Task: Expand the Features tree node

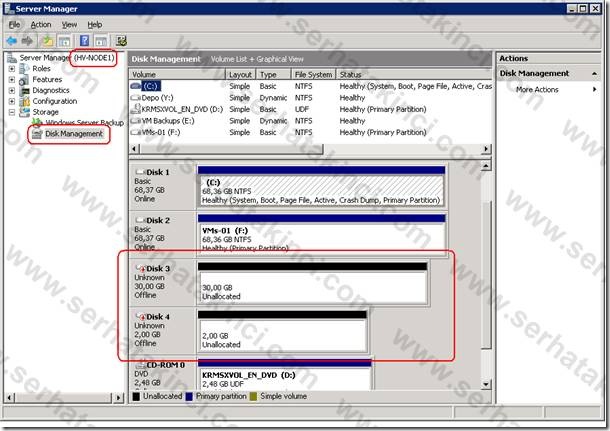Action: click(12, 79)
